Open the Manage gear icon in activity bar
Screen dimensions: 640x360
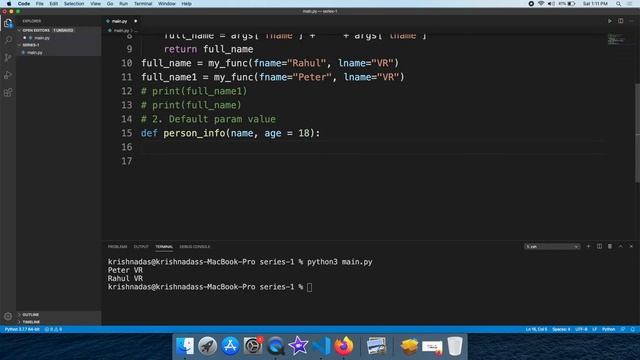pos(8,316)
